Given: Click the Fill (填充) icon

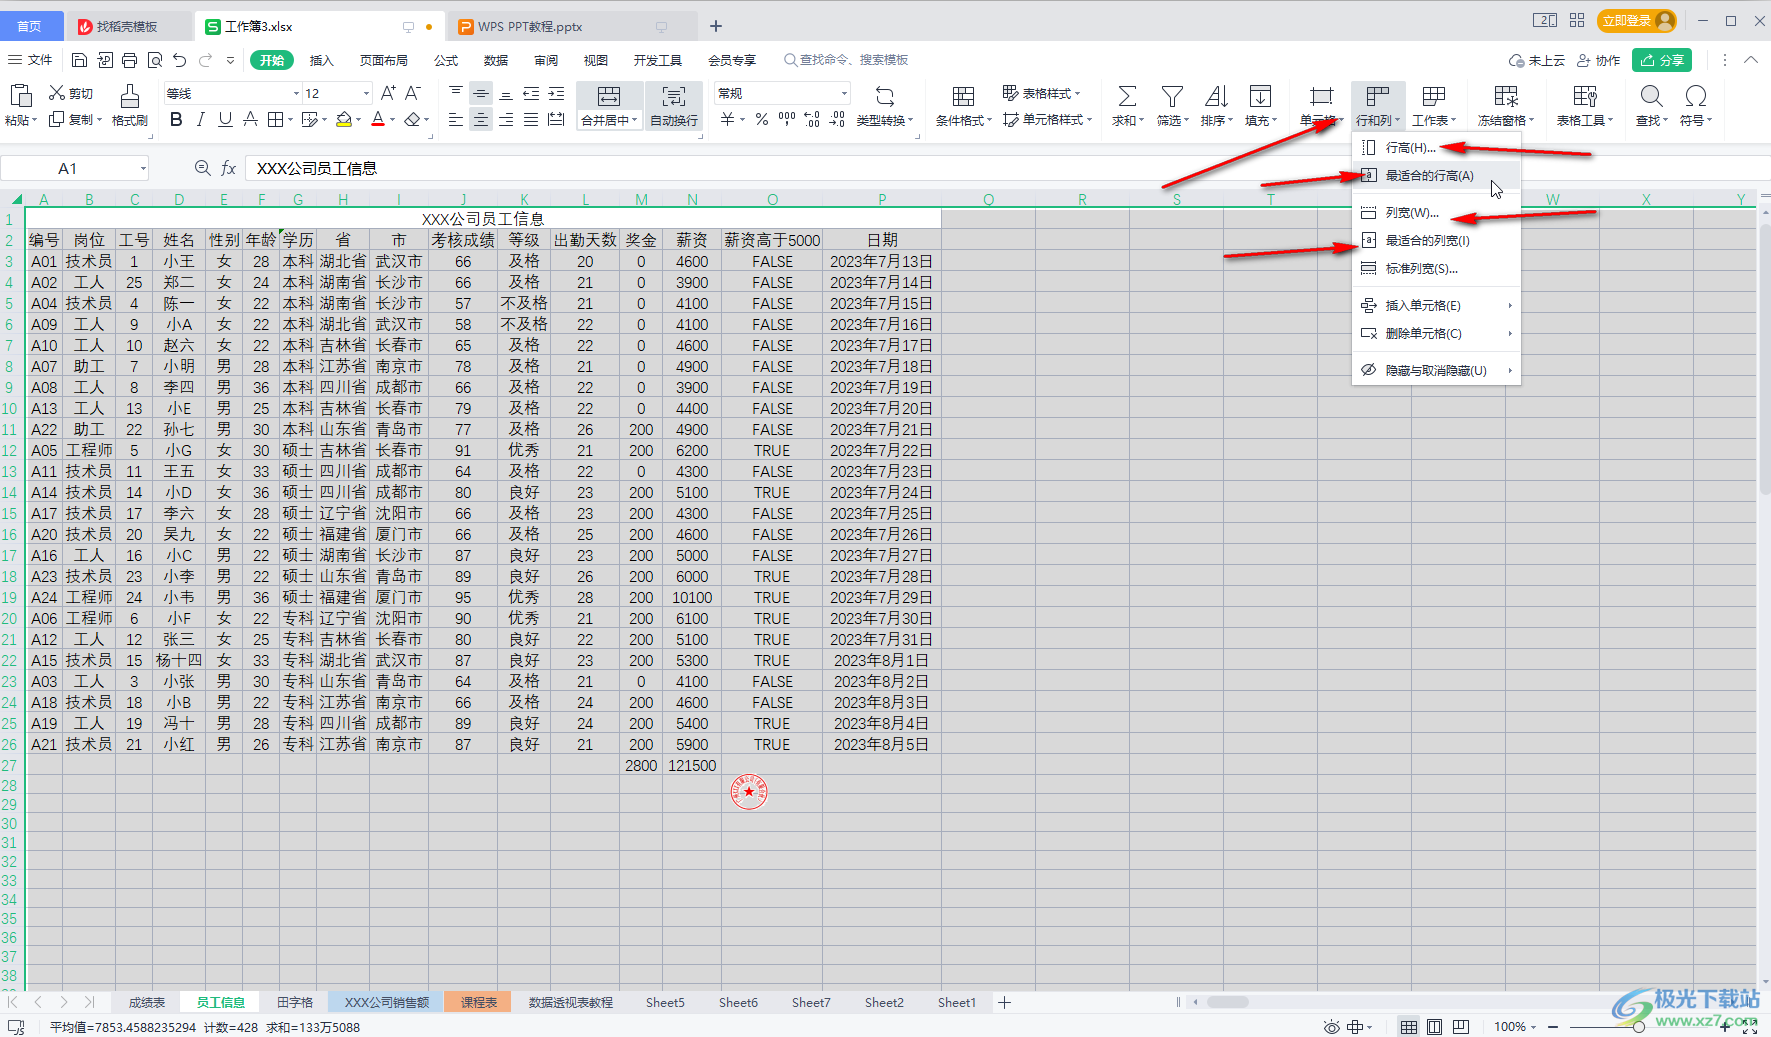Looking at the screenshot, I should point(1261,96).
